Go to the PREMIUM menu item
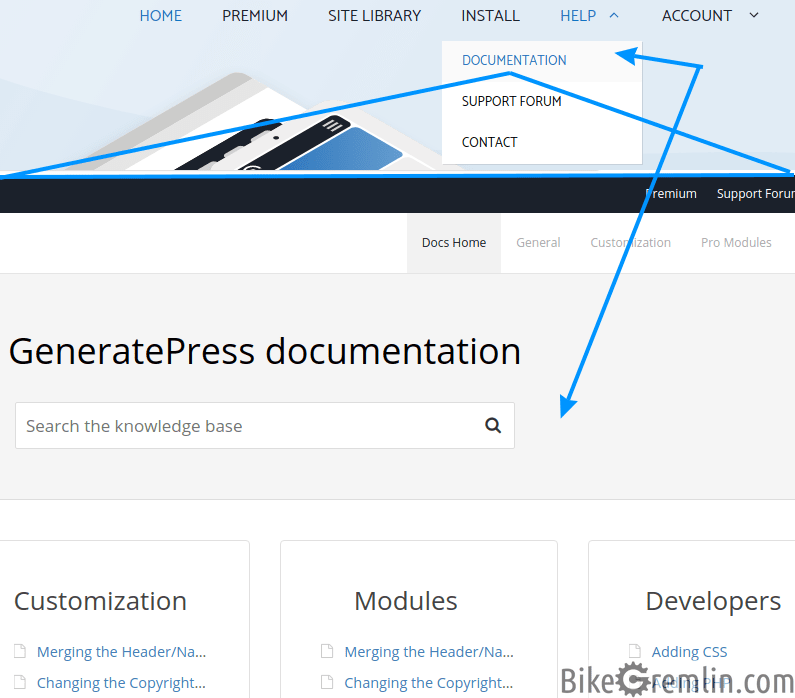Image resolution: width=795 pixels, height=698 pixels. 255,16
